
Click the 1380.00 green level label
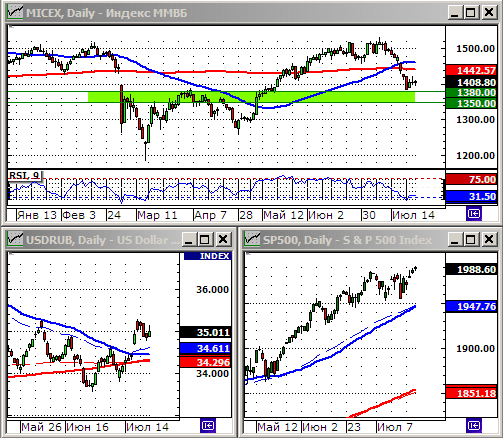(x=472, y=93)
